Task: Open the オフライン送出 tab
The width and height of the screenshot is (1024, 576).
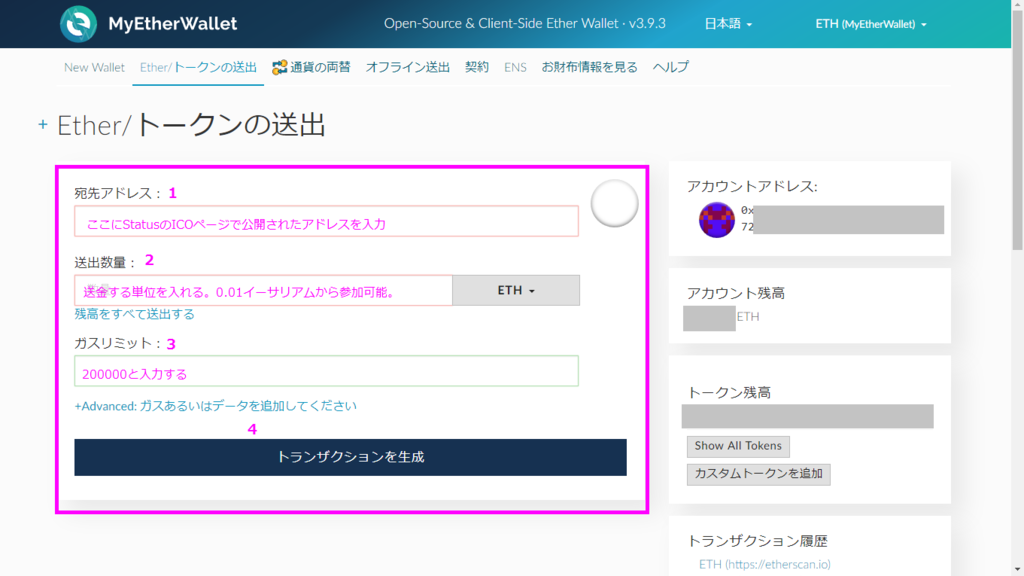Action: coord(408,67)
